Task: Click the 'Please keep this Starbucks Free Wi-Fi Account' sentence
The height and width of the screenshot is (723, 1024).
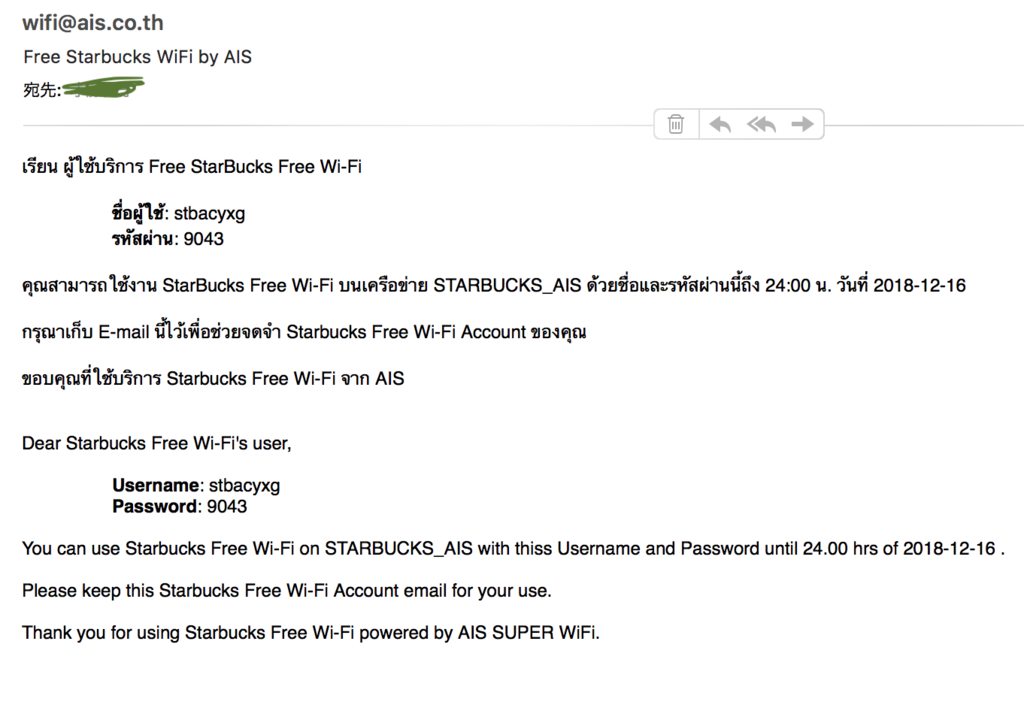Action: pyautogui.click(x=287, y=591)
